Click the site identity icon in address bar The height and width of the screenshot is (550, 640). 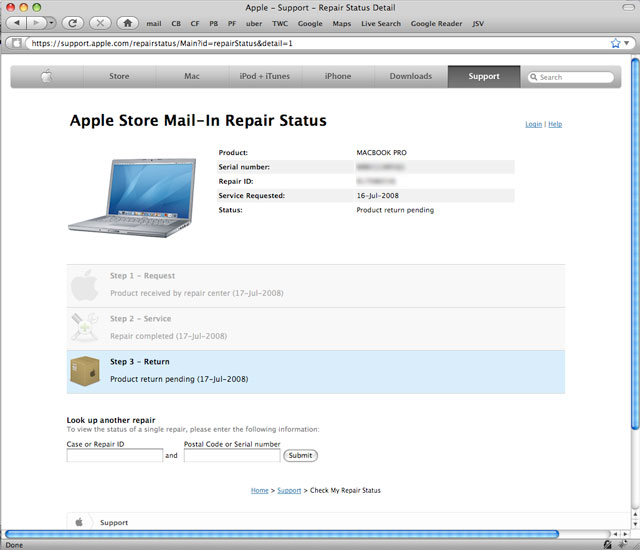click(16, 43)
